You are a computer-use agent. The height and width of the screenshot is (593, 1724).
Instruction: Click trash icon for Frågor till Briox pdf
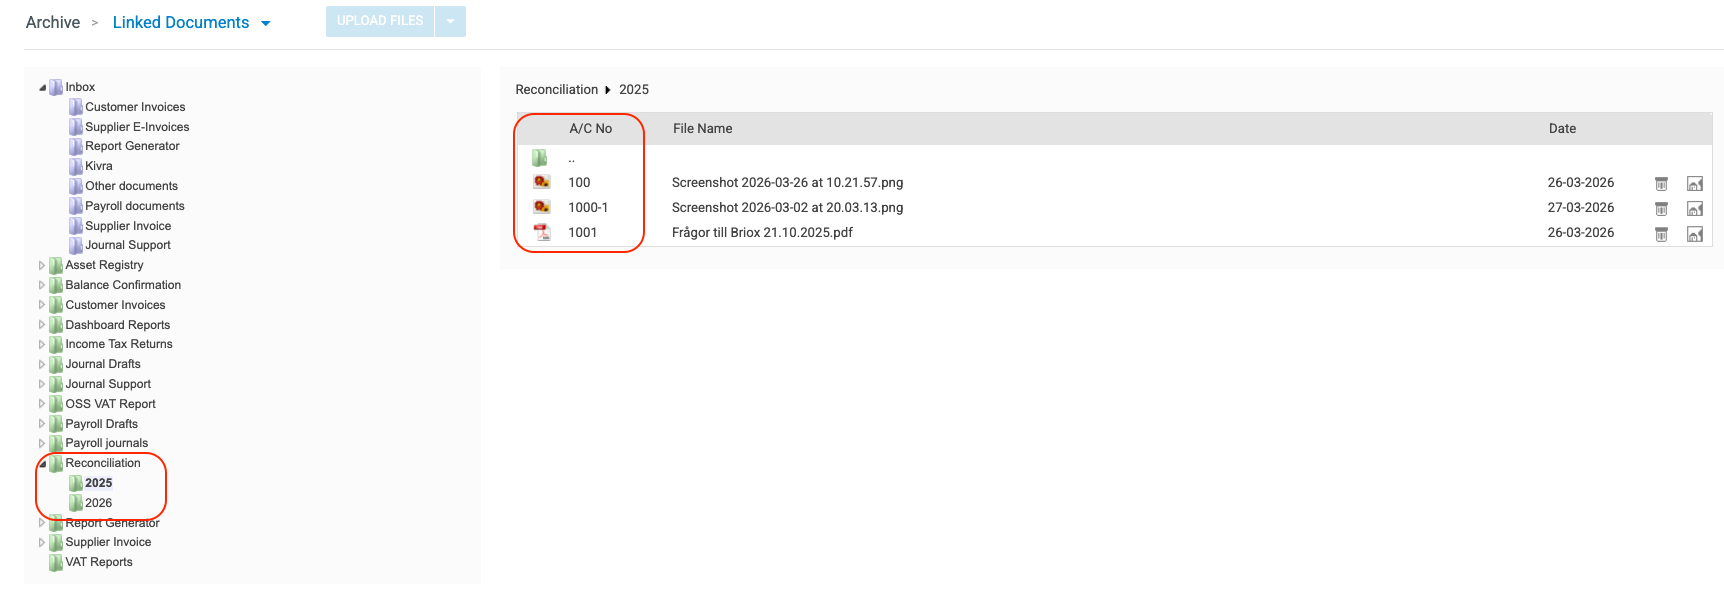coord(1661,233)
